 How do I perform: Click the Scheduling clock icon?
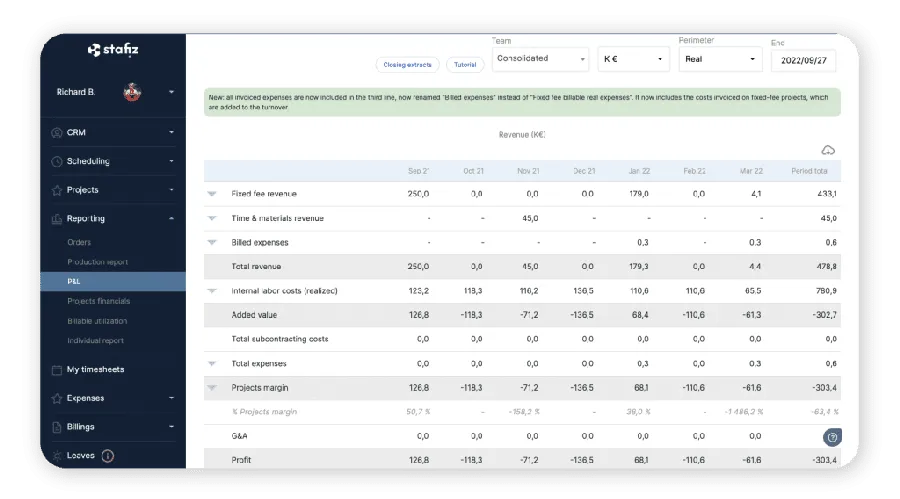tap(57, 161)
